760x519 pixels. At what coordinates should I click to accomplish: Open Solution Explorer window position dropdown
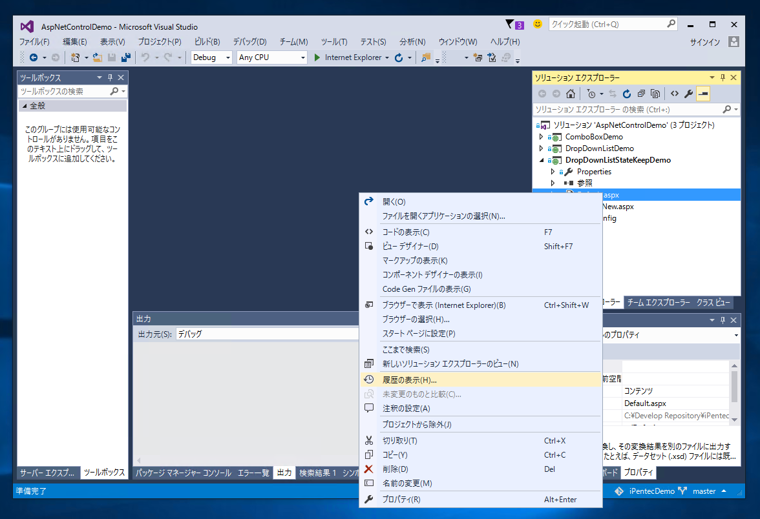(712, 78)
